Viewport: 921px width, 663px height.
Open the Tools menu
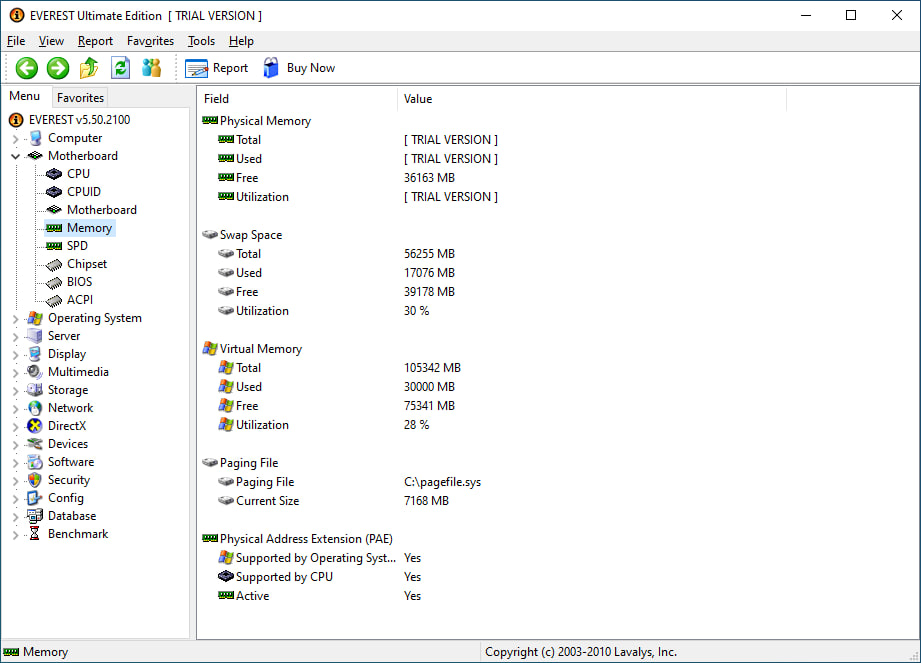201,41
